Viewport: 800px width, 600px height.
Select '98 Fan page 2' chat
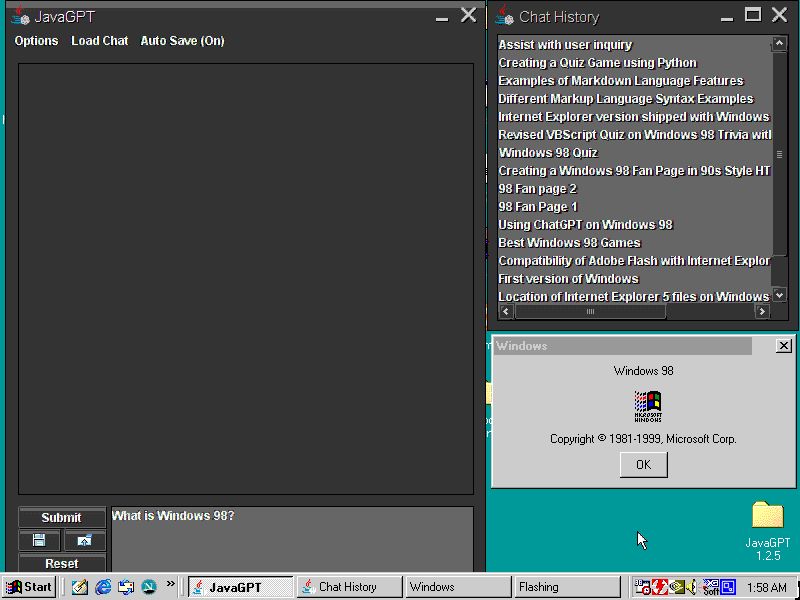pyautogui.click(x=635, y=189)
